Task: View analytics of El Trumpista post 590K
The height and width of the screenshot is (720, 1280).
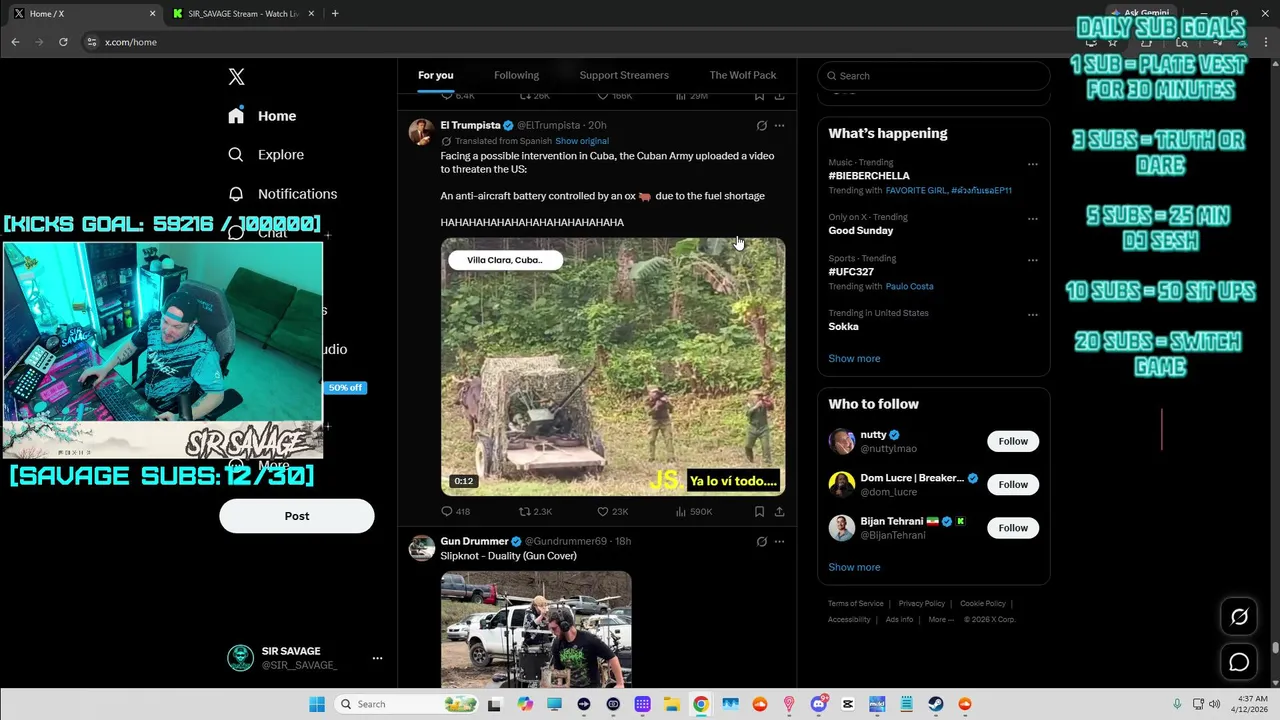Action: point(694,511)
